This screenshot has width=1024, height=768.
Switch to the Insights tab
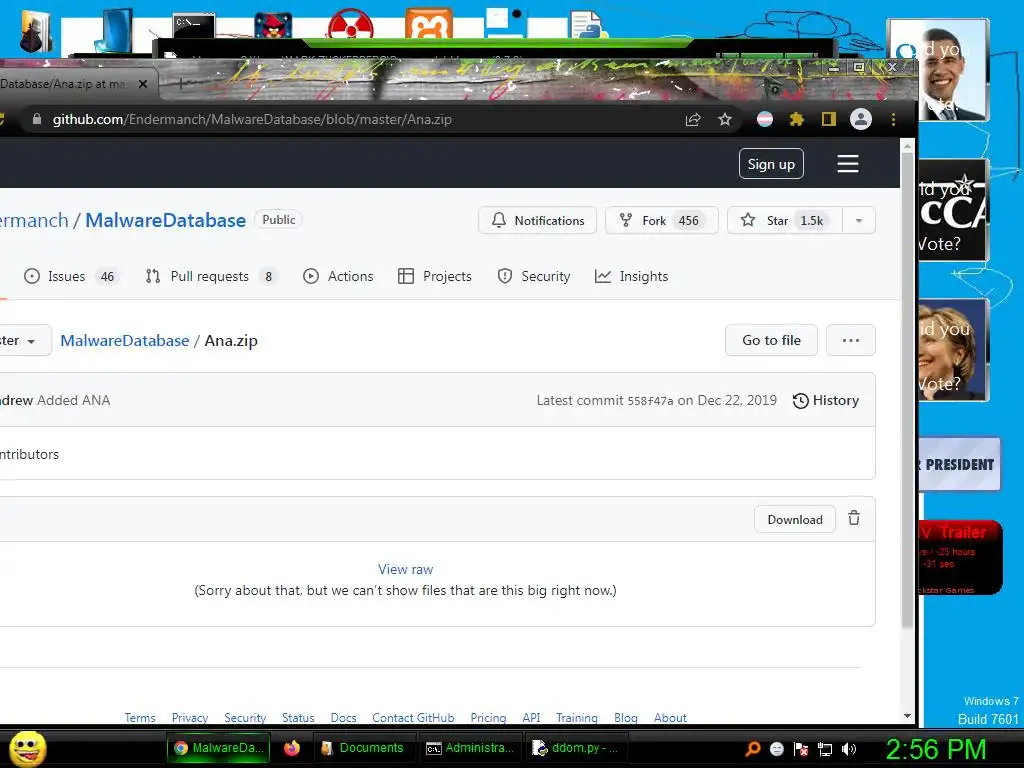coord(632,276)
